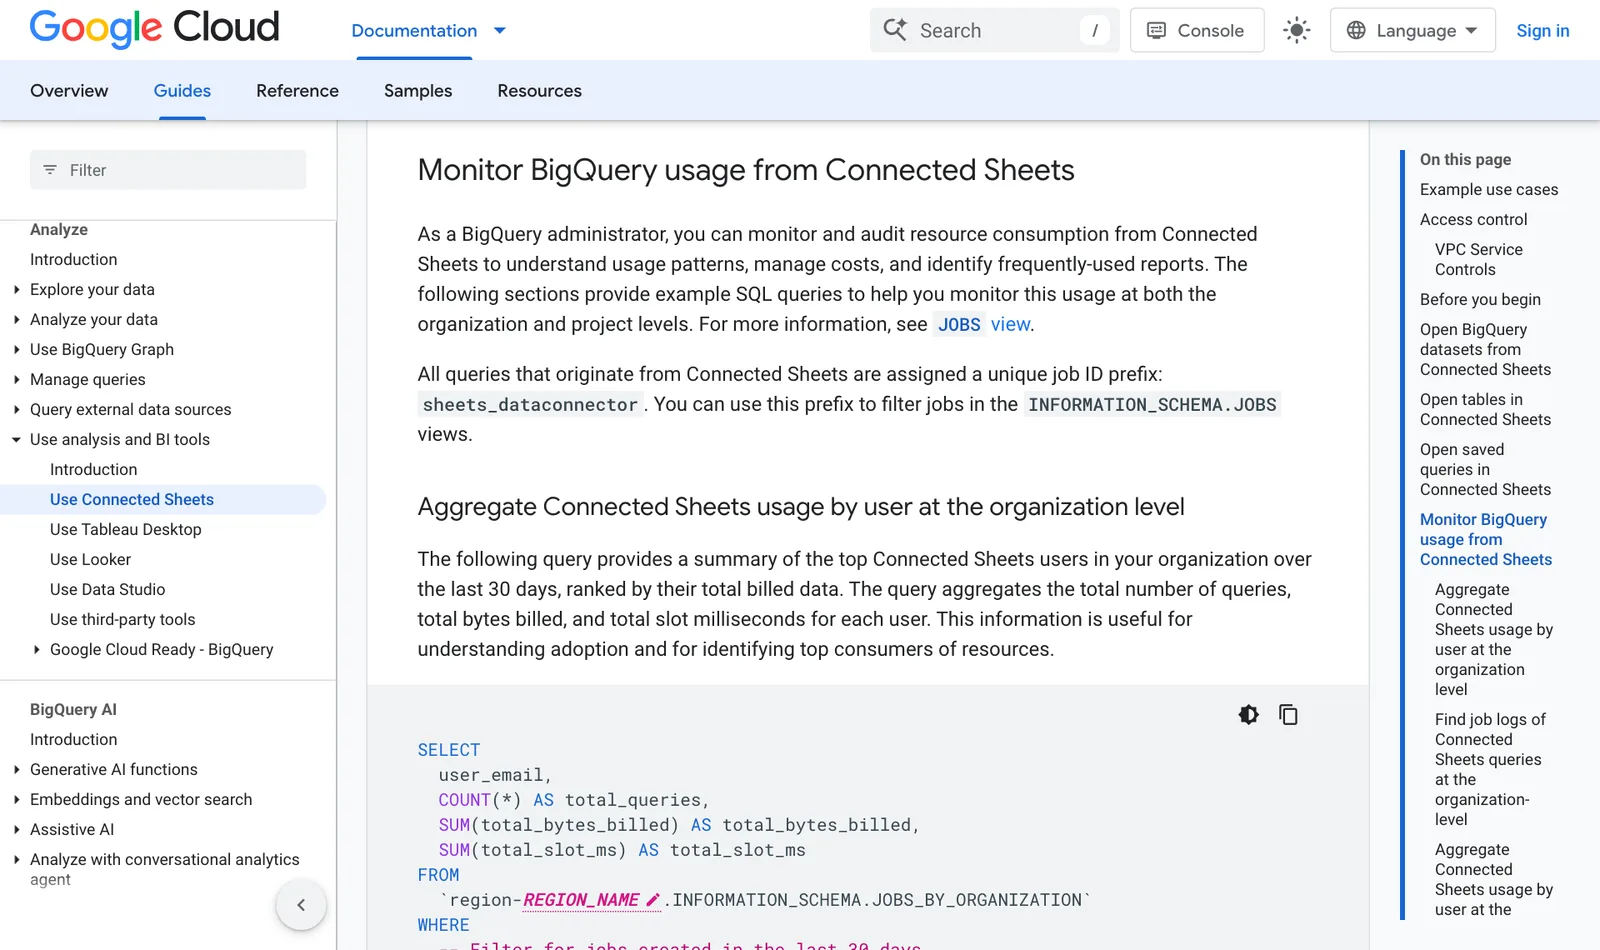Switch to the Overview tab
The height and width of the screenshot is (950, 1600).
[69, 91]
